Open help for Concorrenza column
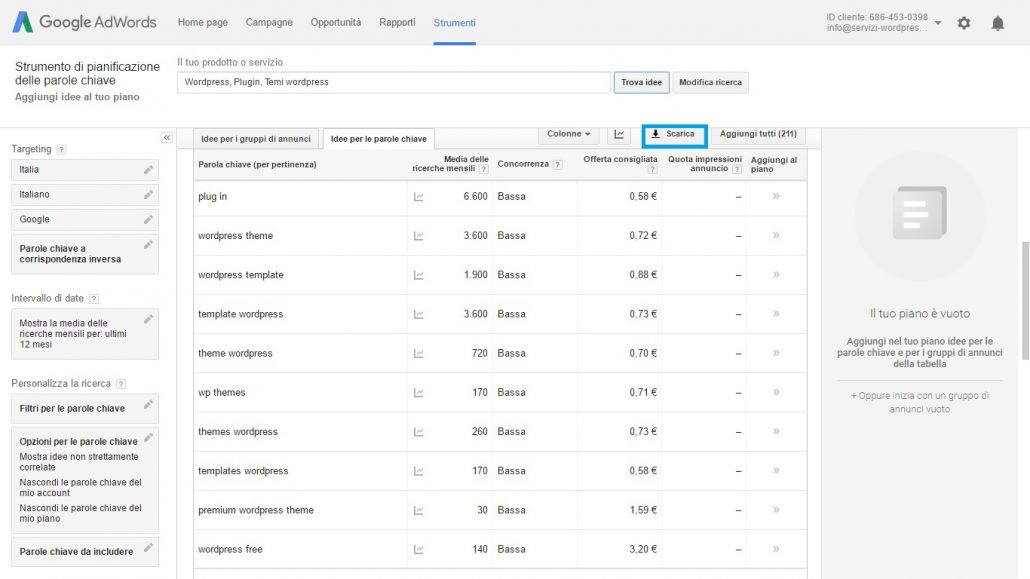The height and width of the screenshot is (579, 1030). point(557,164)
